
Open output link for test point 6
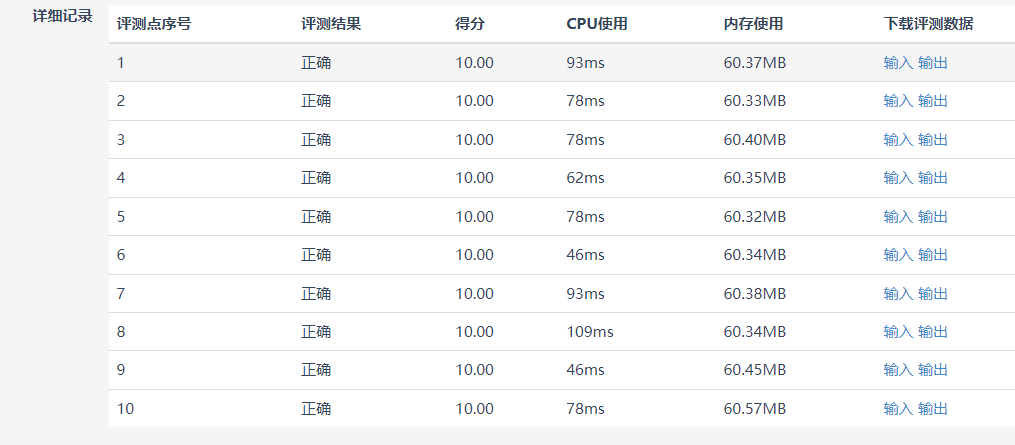tap(933, 255)
